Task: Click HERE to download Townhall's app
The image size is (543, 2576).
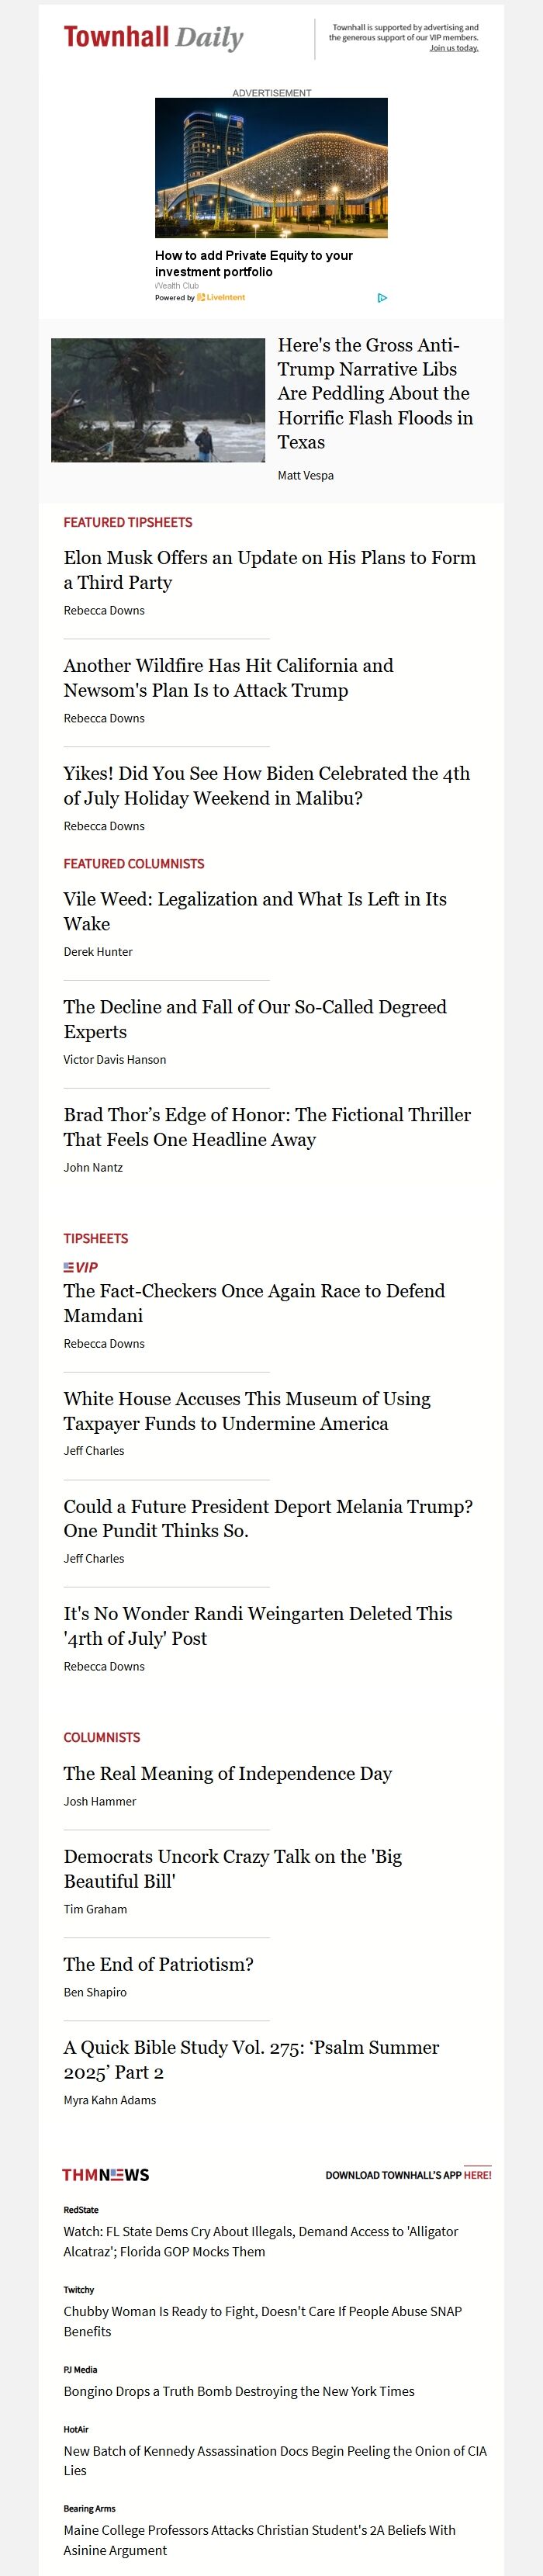Action: (477, 2175)
